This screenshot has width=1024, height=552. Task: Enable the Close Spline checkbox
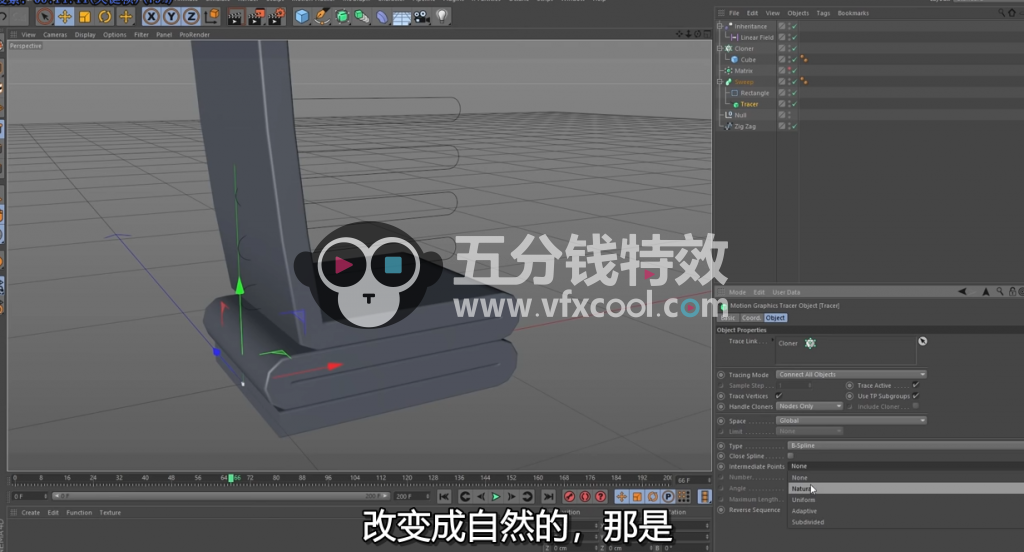click(790, 456)
